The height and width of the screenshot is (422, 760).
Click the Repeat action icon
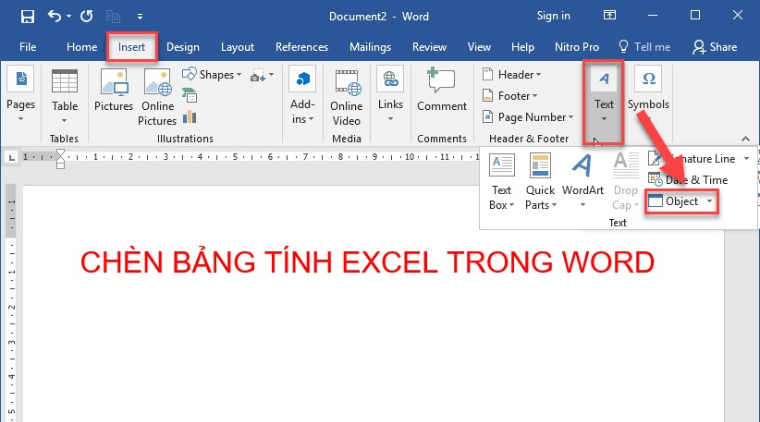(87, 16)
